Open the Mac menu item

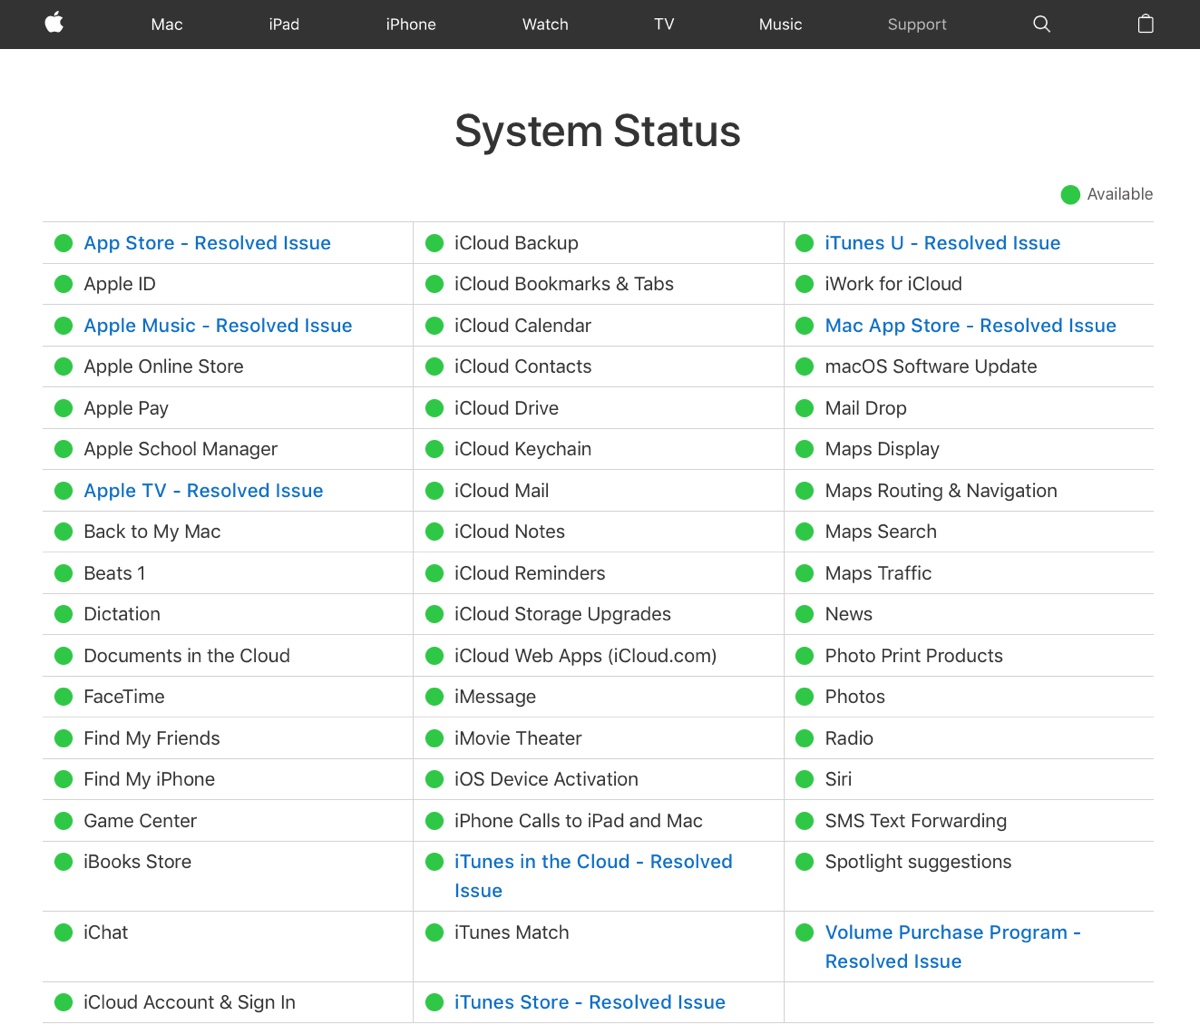(x=167, y=24)
